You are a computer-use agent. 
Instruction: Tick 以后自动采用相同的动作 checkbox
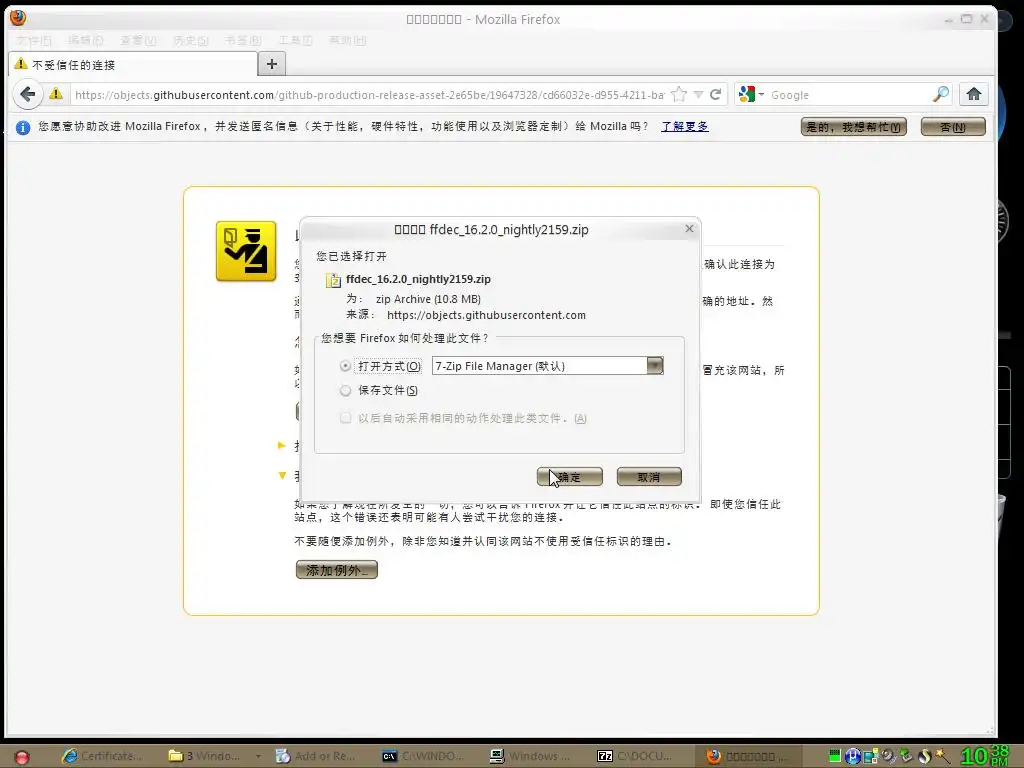345,418
